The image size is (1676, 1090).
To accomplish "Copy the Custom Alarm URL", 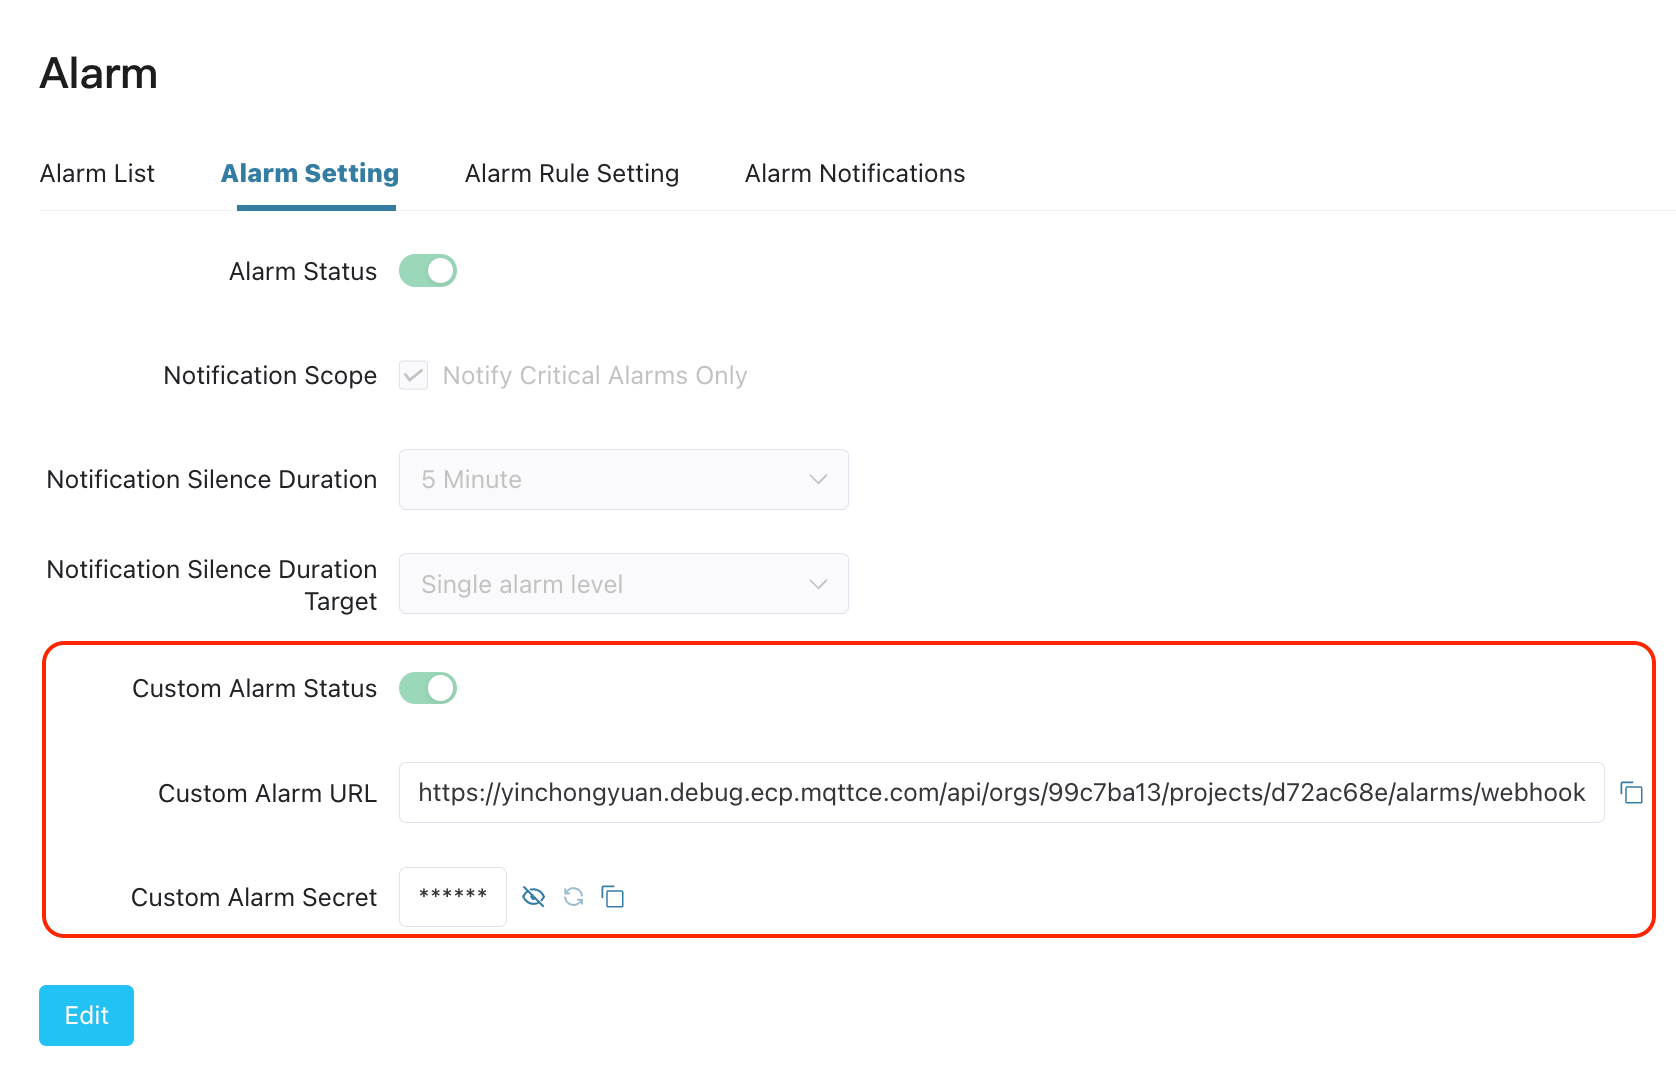I will (x=1631, y=793).
